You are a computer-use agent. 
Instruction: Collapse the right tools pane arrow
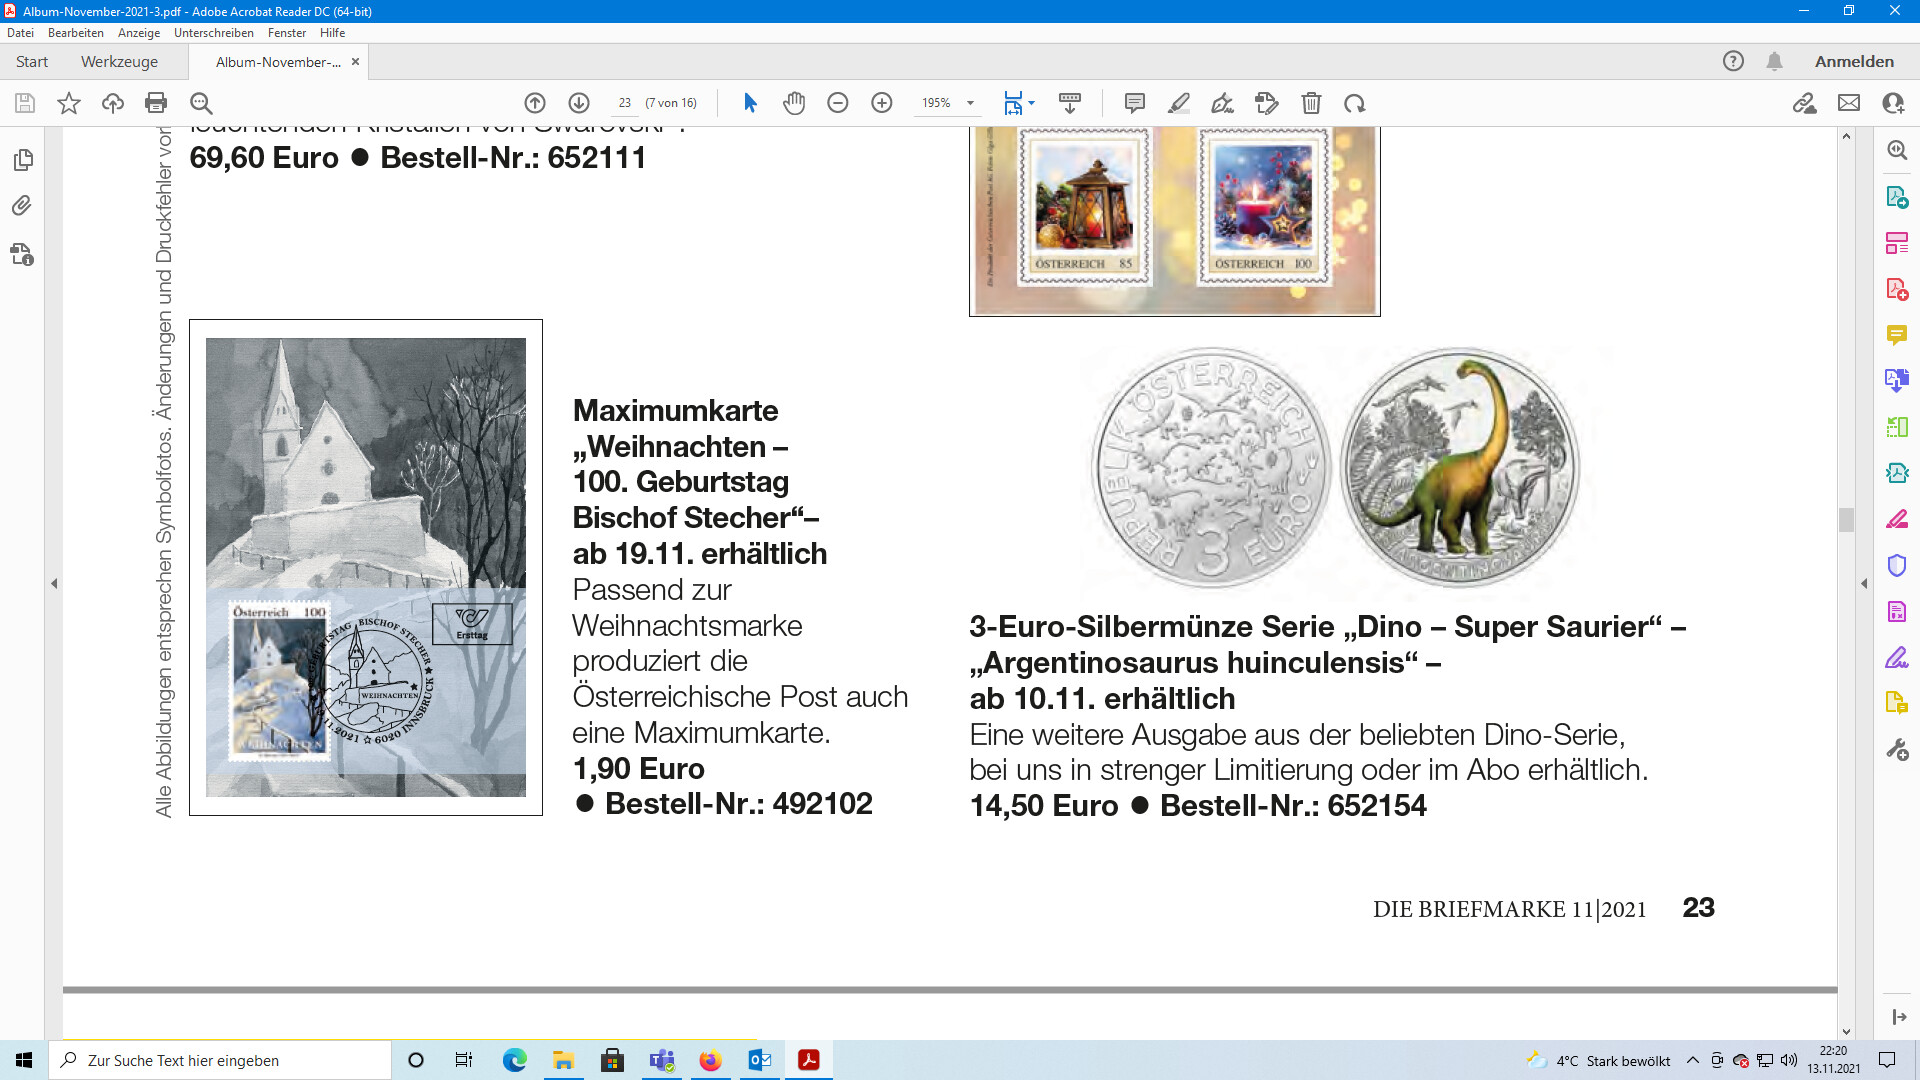(x=1864, y=583)
